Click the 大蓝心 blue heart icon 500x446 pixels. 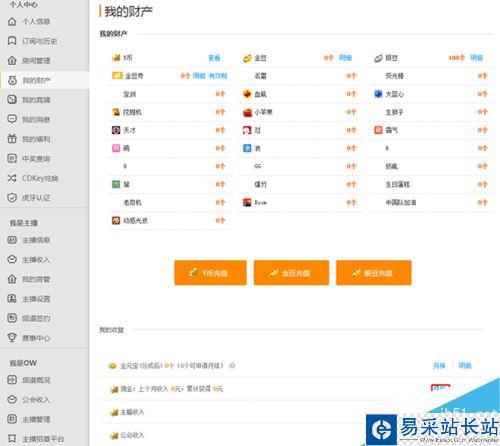pos(378,94)
